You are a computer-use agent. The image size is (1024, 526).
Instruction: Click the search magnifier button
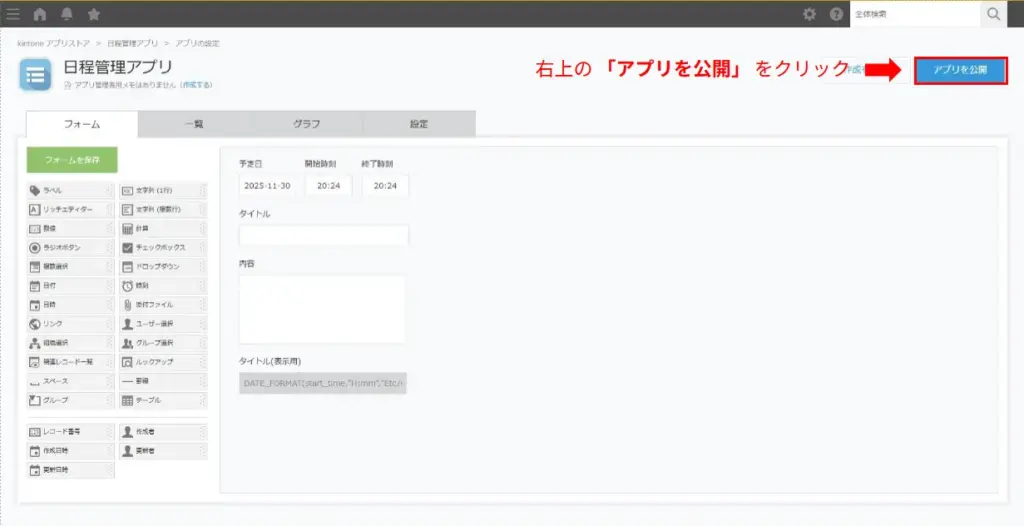tap(994, 14)
